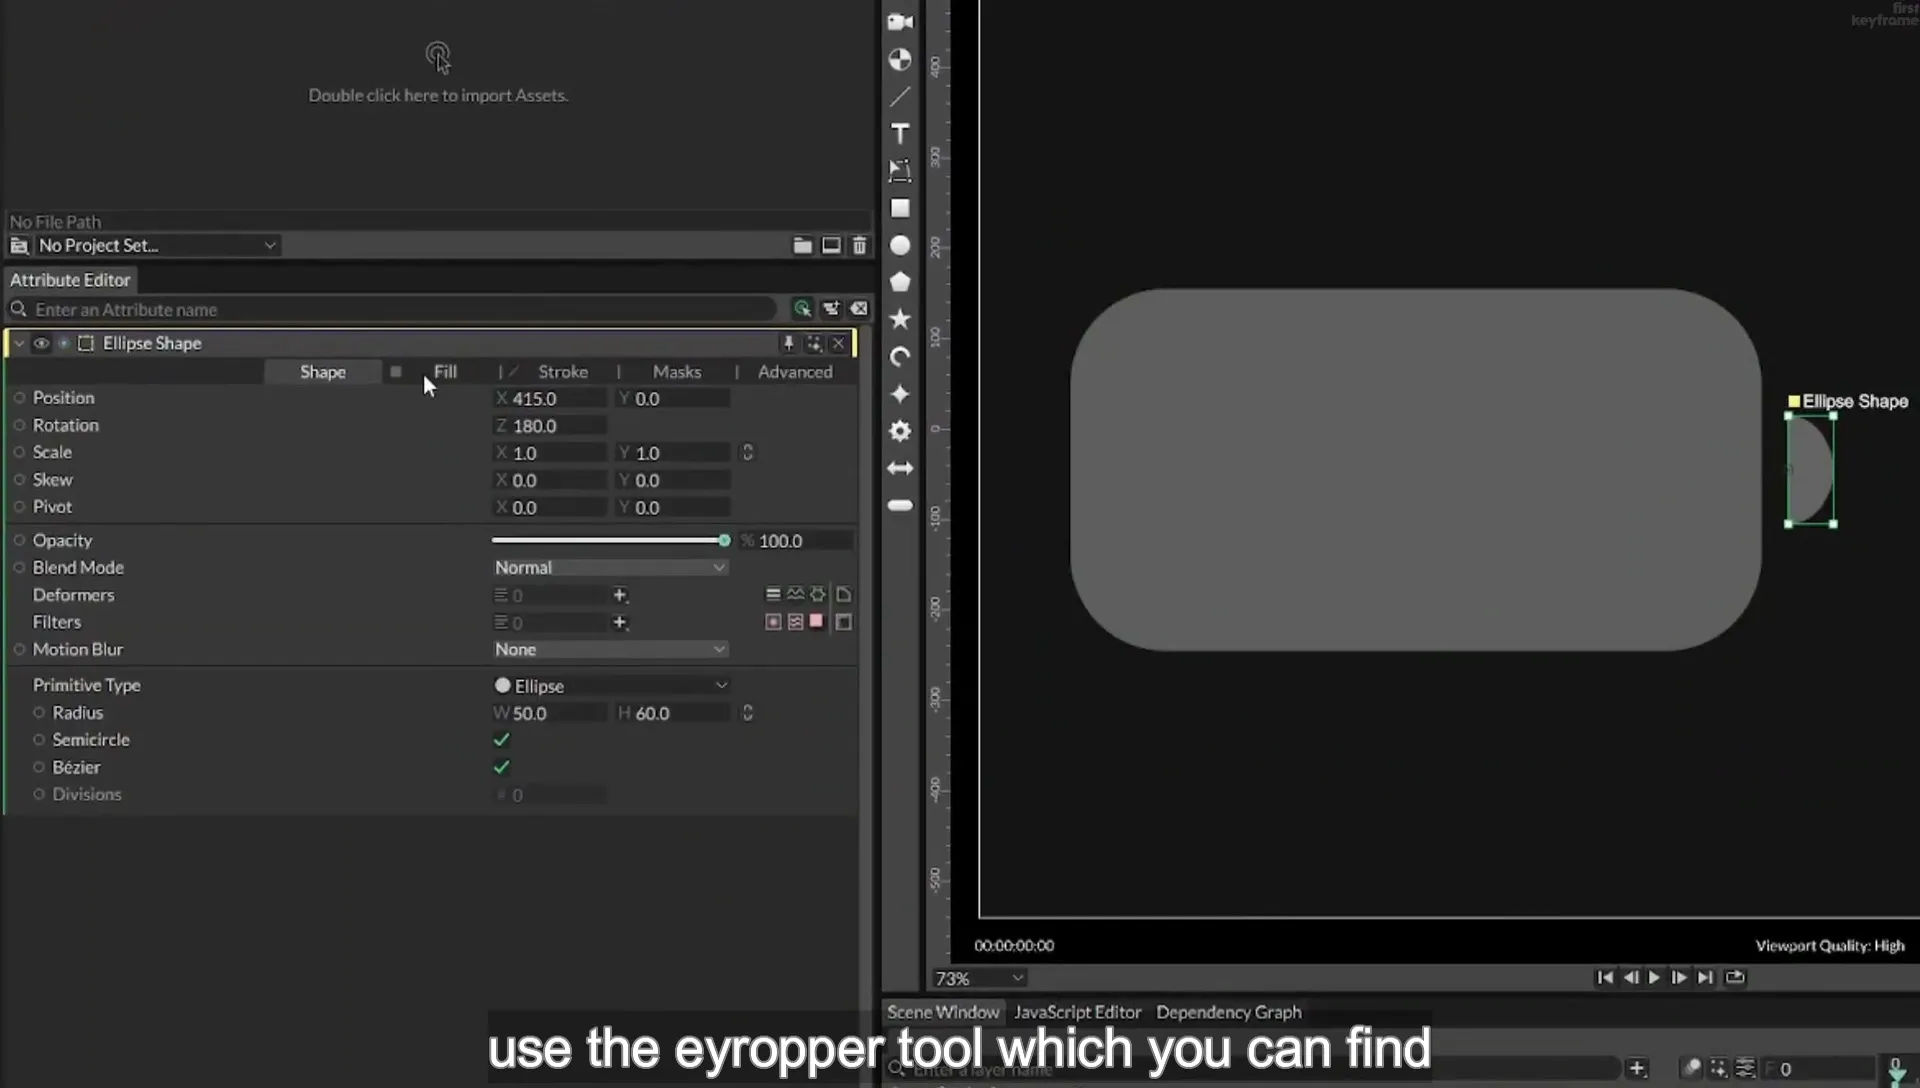Click the Opacity slider handle
Image resolution: width=1920 pixels, height=1088 pixels.
[x=724, y=540]
